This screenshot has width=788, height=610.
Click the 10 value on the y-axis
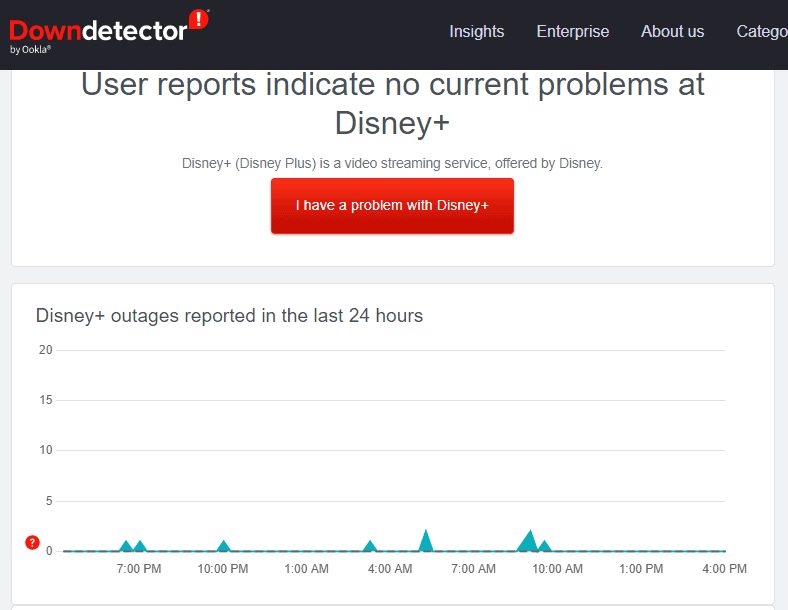coord(46,450)
